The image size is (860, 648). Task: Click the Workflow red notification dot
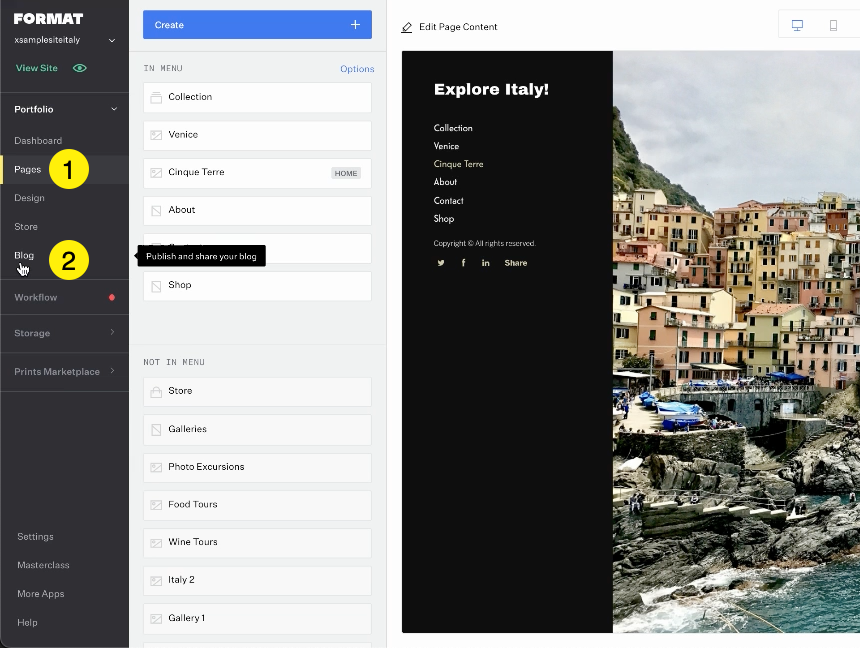point(112,297)
